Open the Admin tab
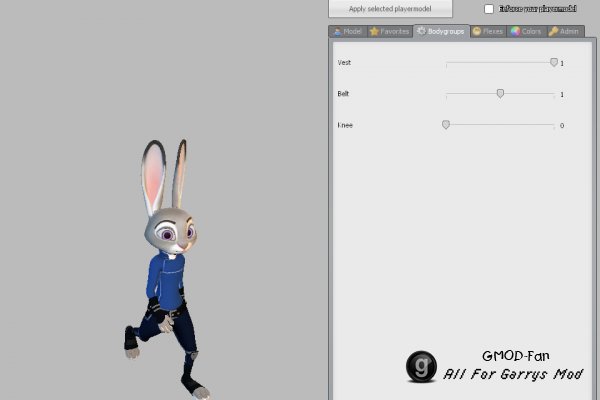The width and height of the screenshot is (600, 400). pos(564,31)
